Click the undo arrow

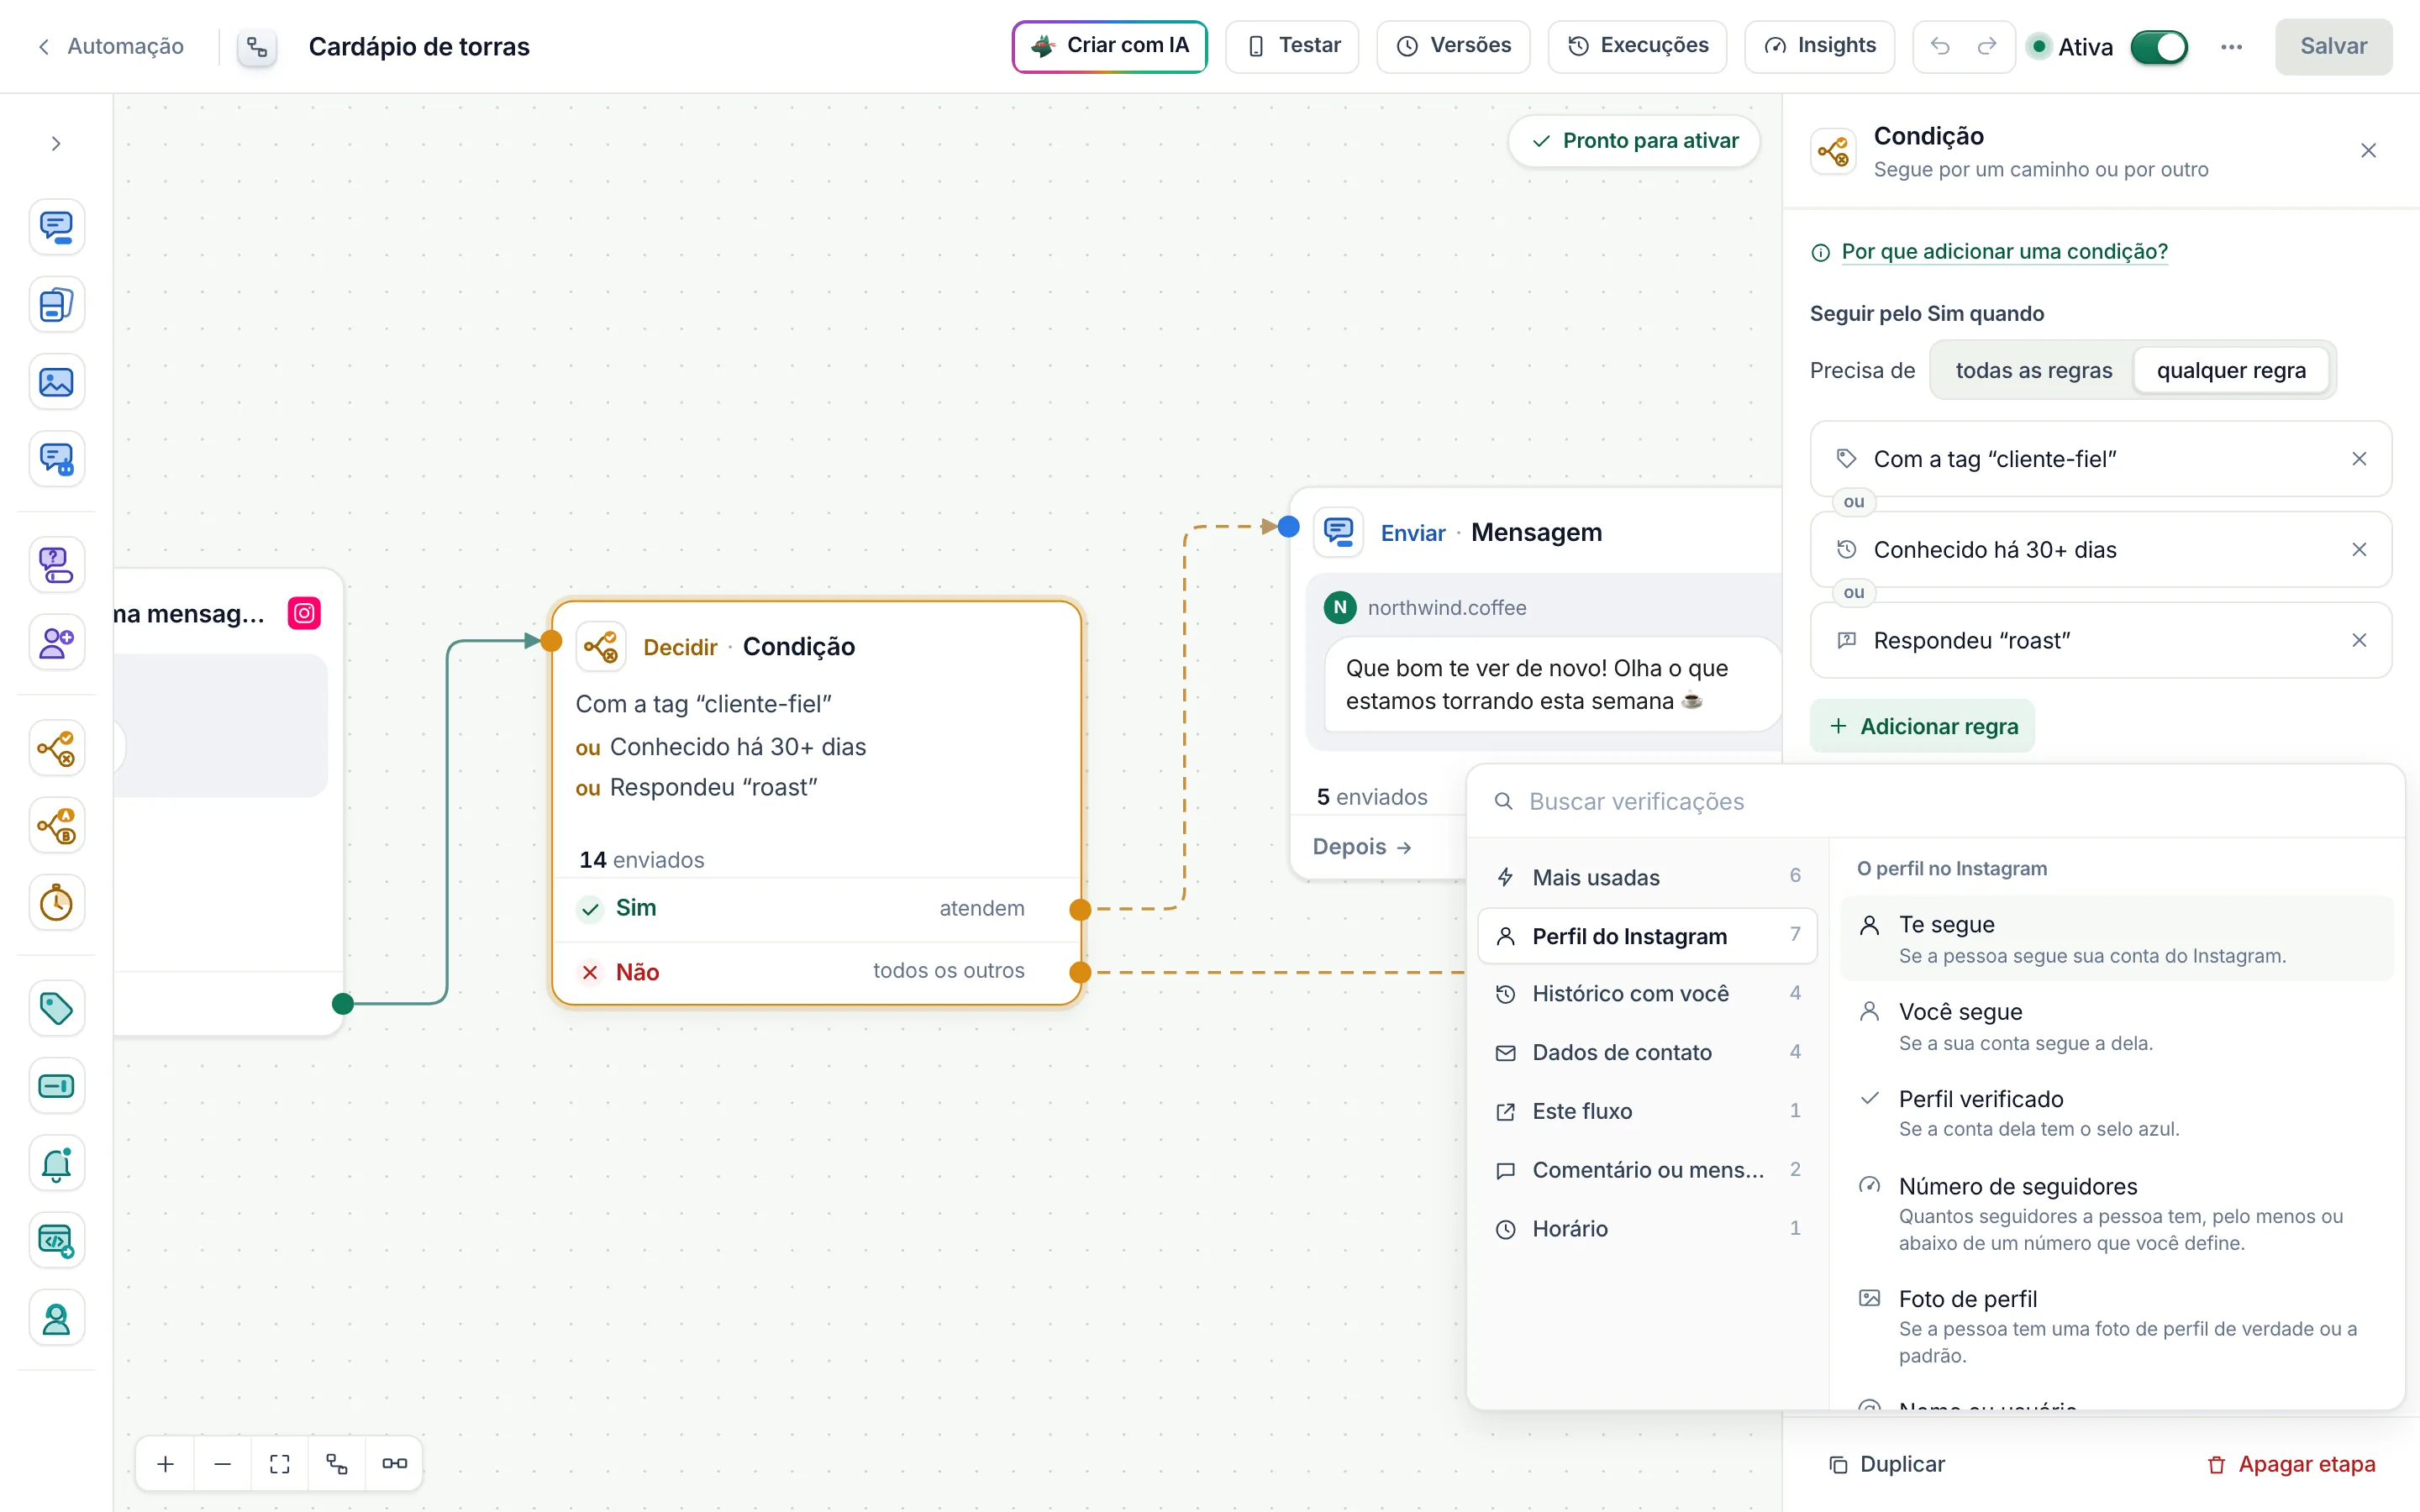pos(1940,46)
